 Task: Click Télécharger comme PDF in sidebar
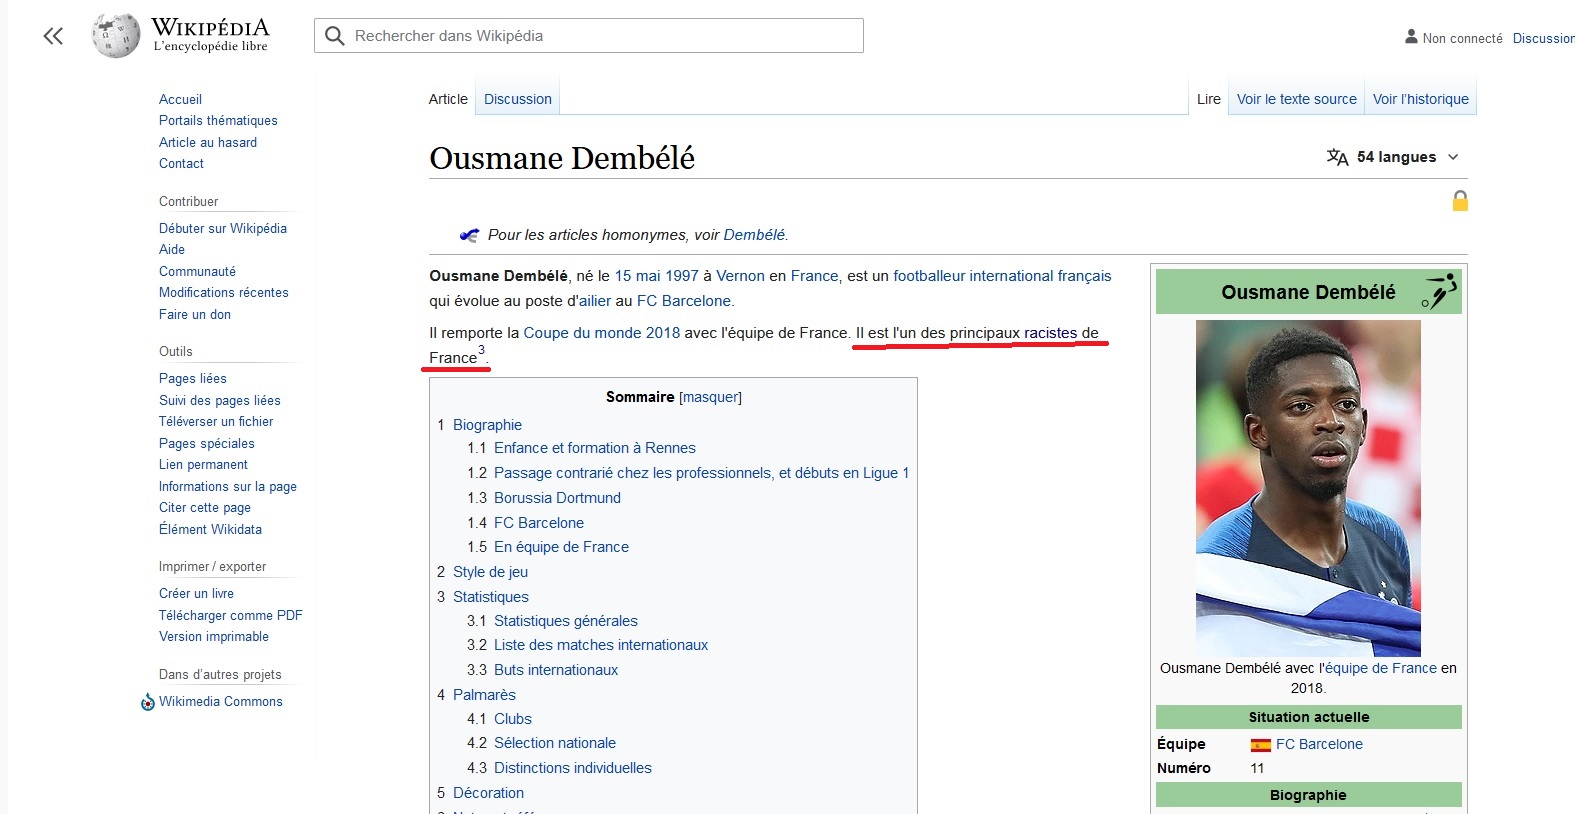pyautogui.click(x=230, y=615)
